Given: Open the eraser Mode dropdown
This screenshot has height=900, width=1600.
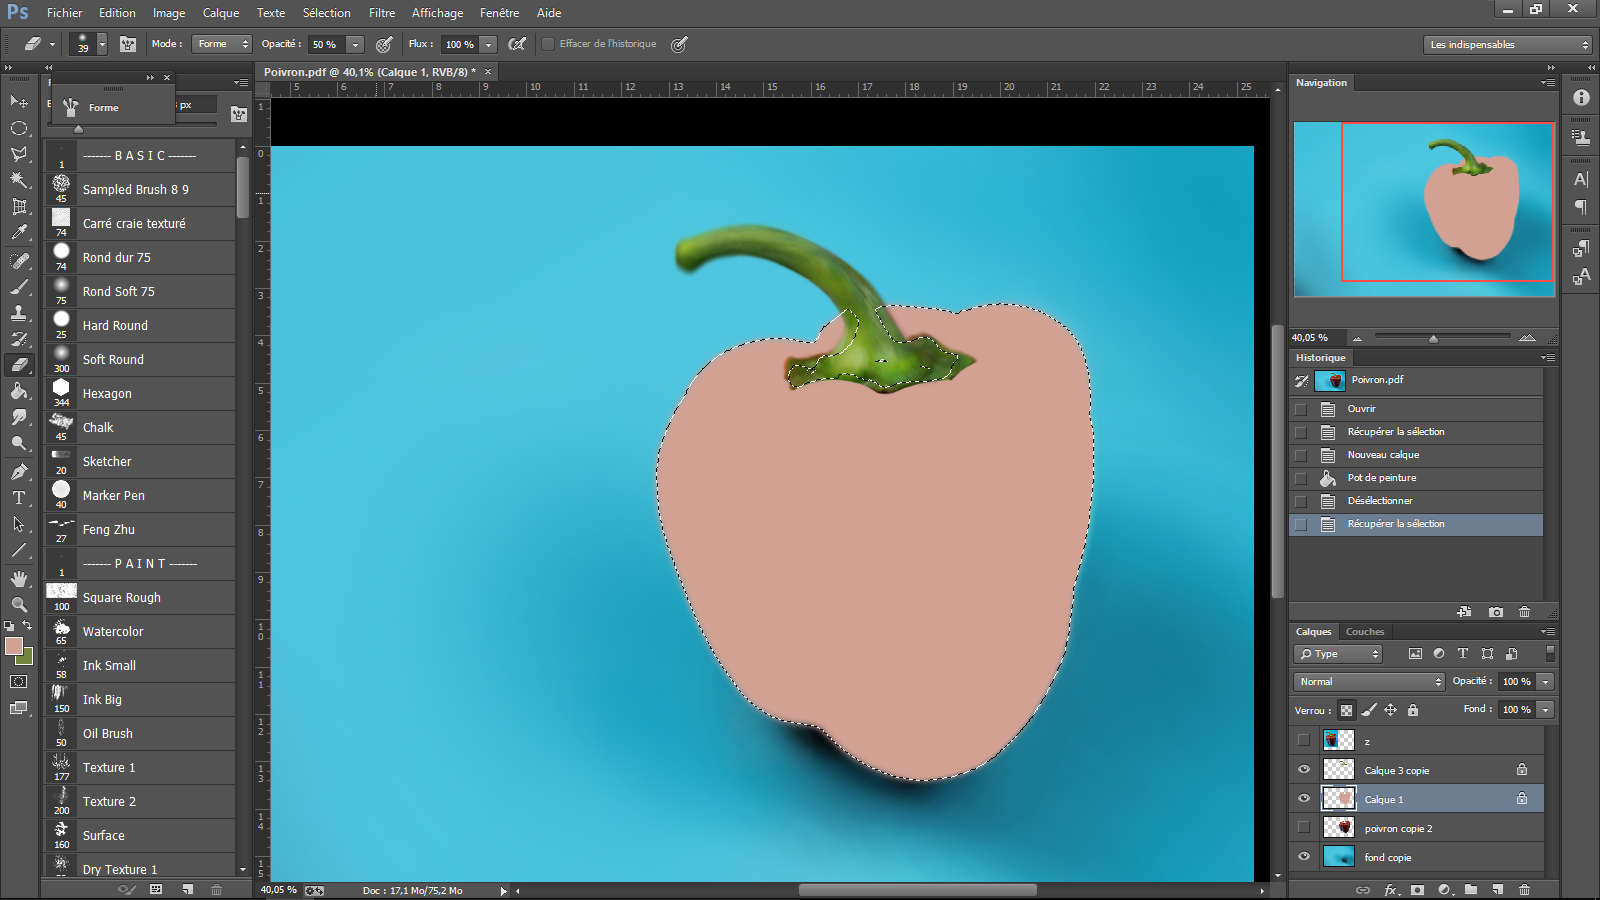Looking at the screenshot, I should click(223, 44).
